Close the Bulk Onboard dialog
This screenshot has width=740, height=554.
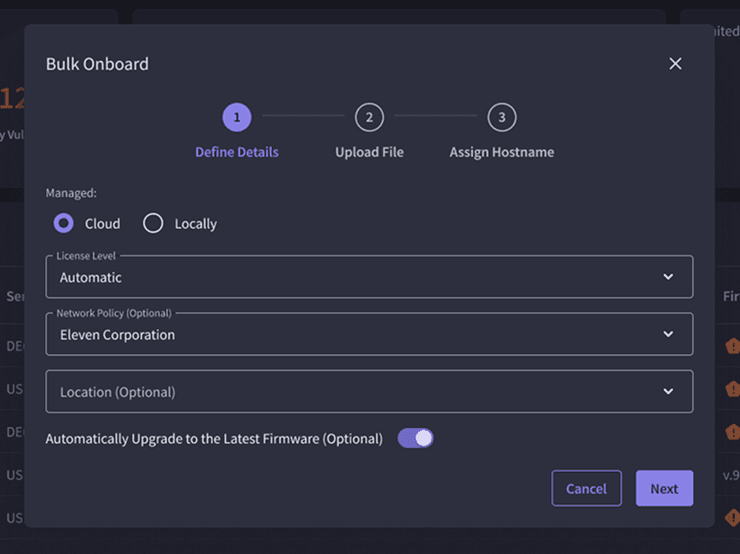pos(675,64)
